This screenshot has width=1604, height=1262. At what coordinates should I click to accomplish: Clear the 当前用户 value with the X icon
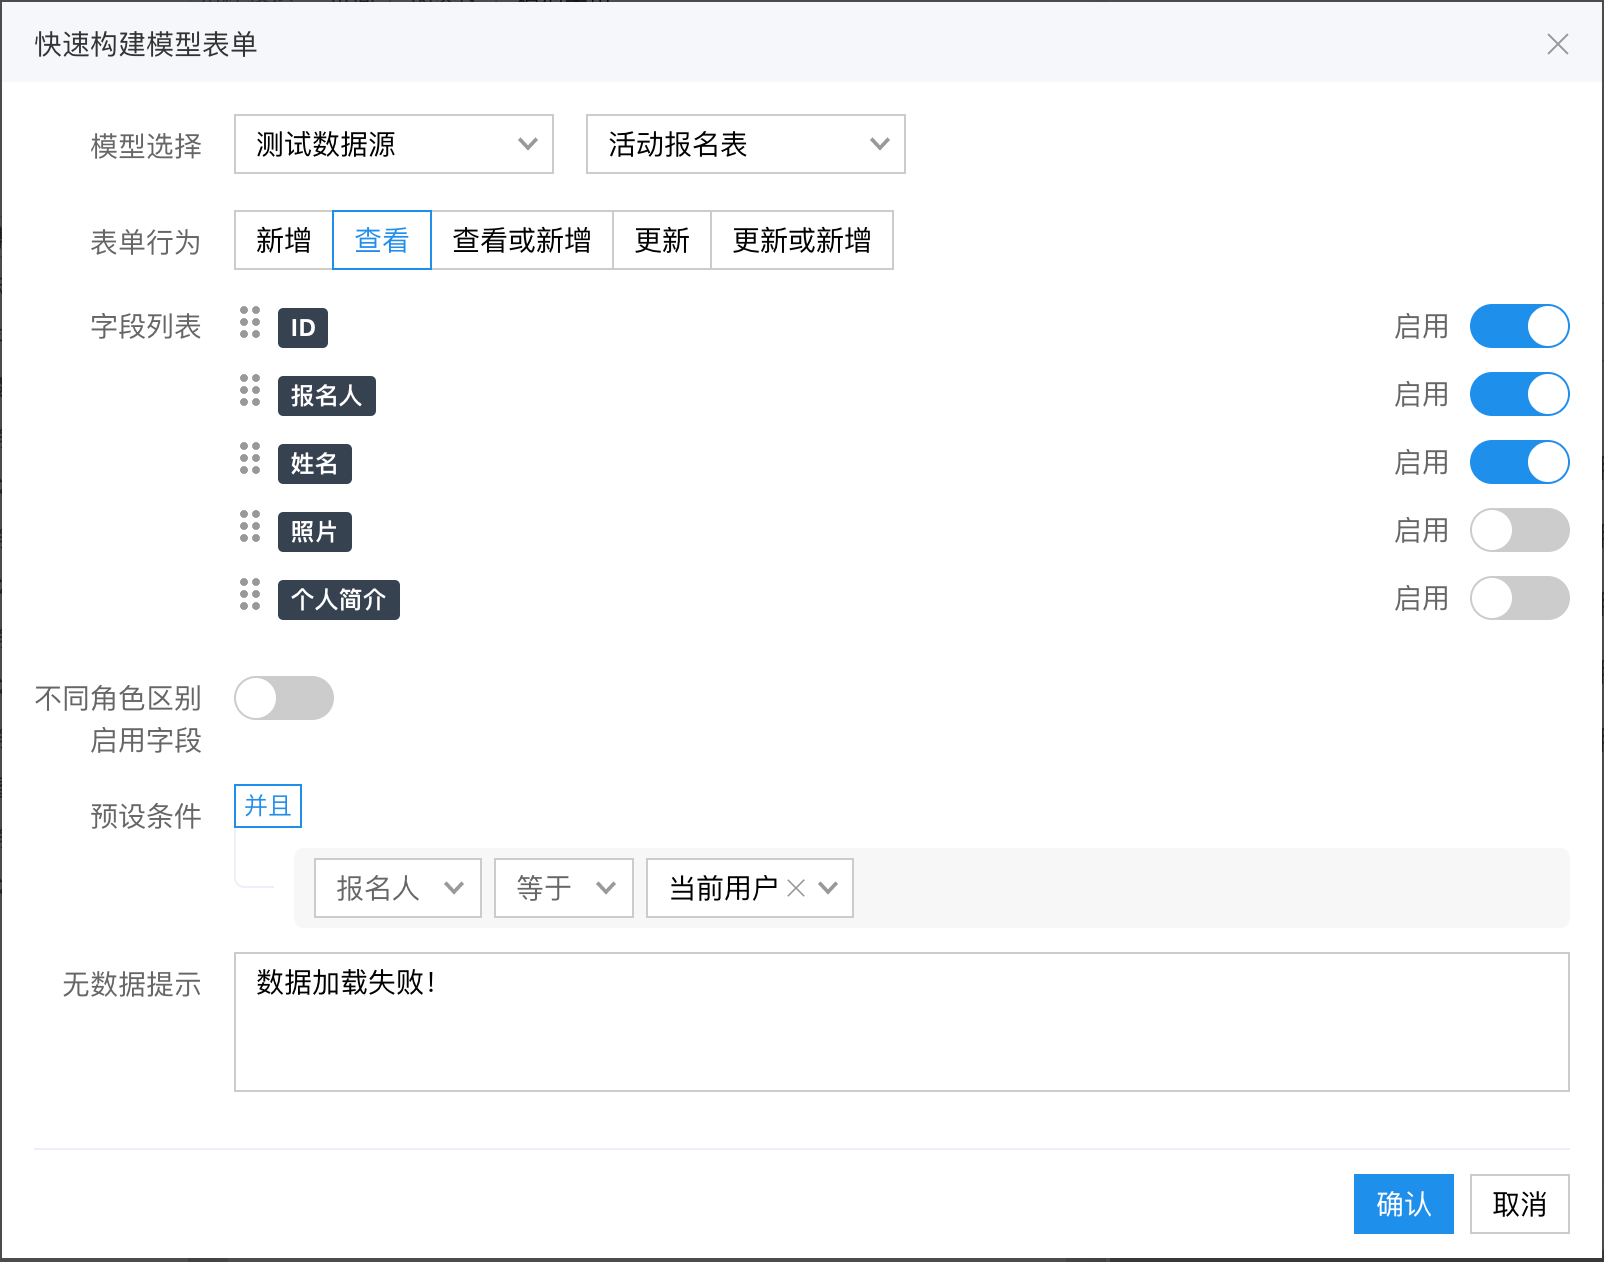click(796, 888)
